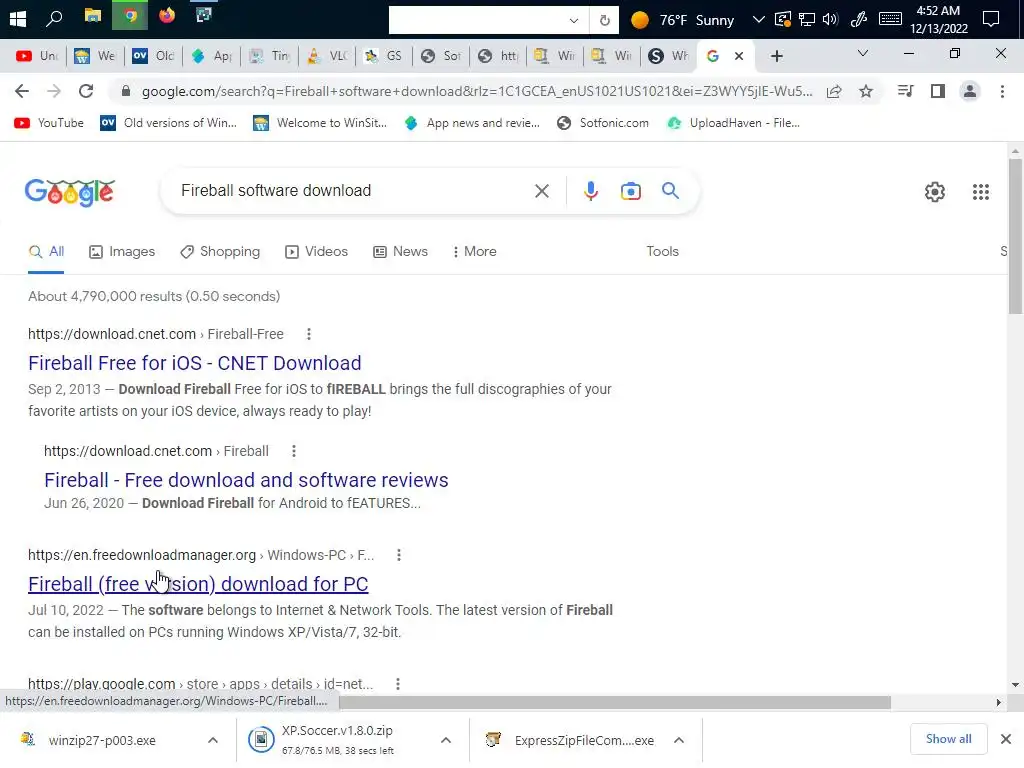Open the touch keyboard tray icon
The image size is (1024, 768).
pyautogui.click(x=890, y=19)
